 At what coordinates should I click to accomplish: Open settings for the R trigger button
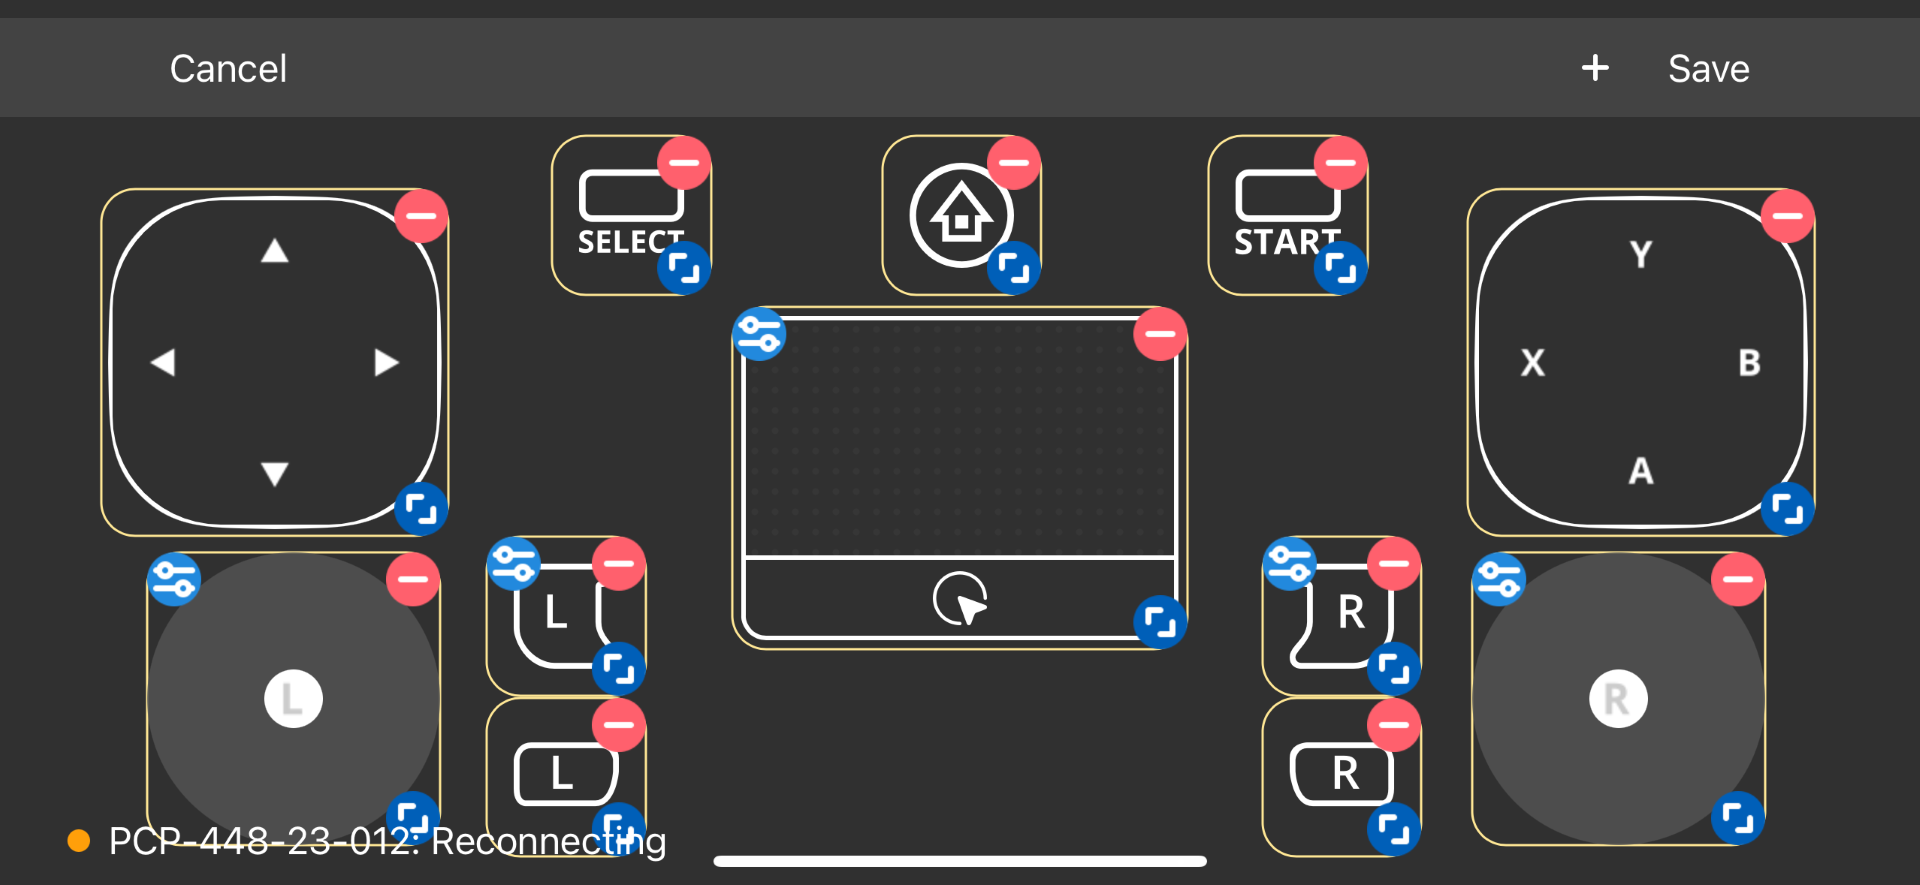[1290, 564]
